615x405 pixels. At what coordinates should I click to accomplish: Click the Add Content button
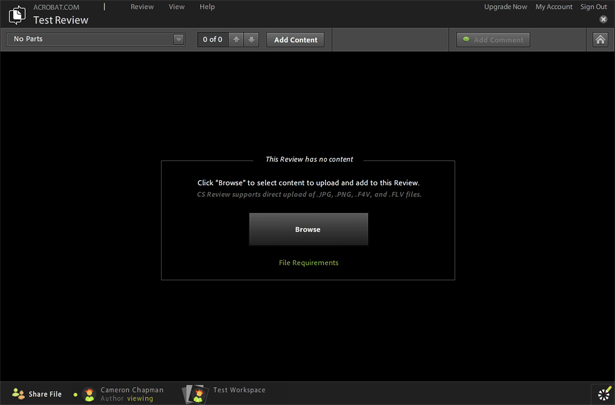[296, 40]
